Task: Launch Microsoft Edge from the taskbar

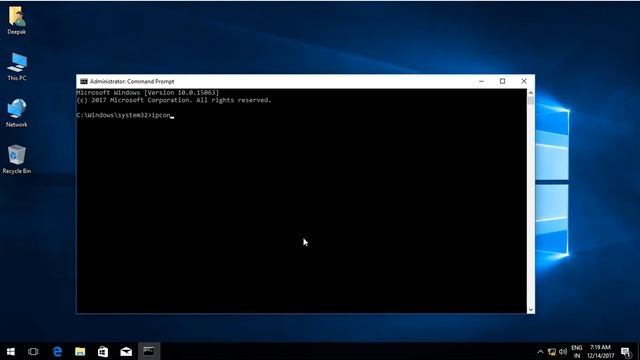Action: (x=57, y=351)
